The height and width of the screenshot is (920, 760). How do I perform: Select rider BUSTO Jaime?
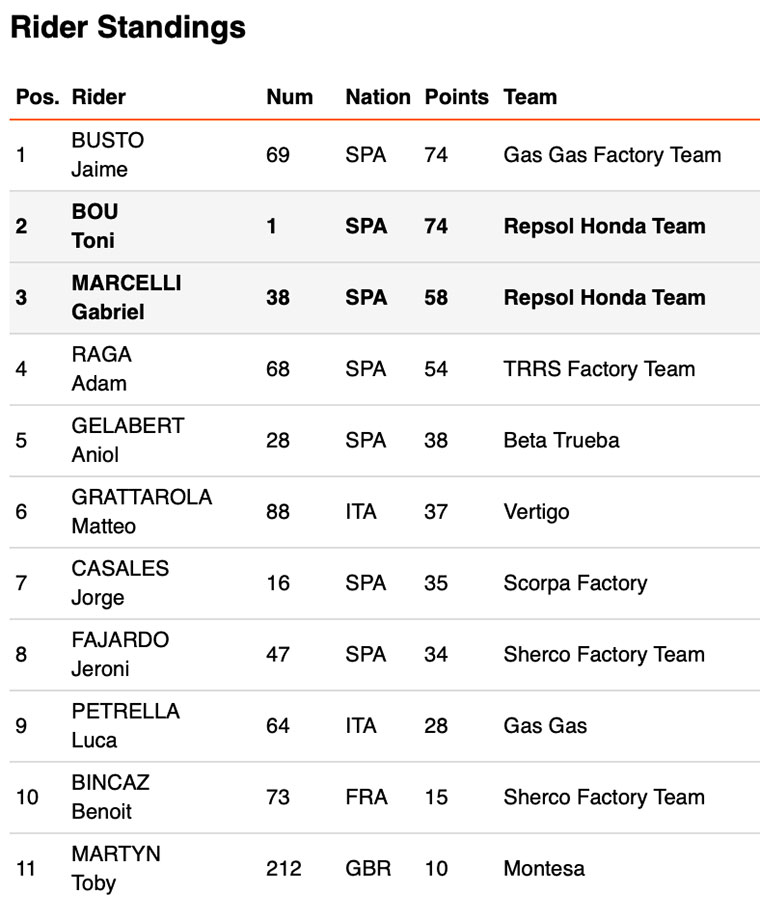click(x=107, y=155)
